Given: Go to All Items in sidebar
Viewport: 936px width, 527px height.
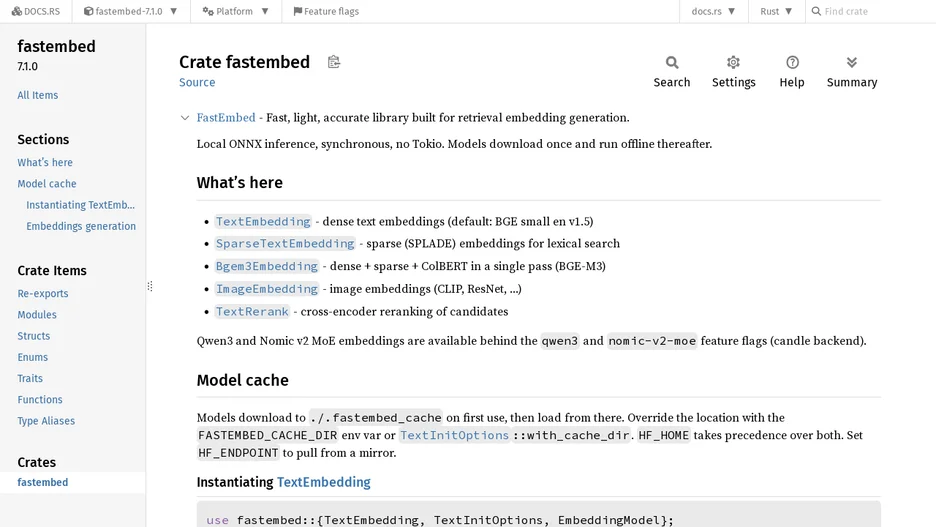Looking at the screenshot, I should click(x=38, y=95).
